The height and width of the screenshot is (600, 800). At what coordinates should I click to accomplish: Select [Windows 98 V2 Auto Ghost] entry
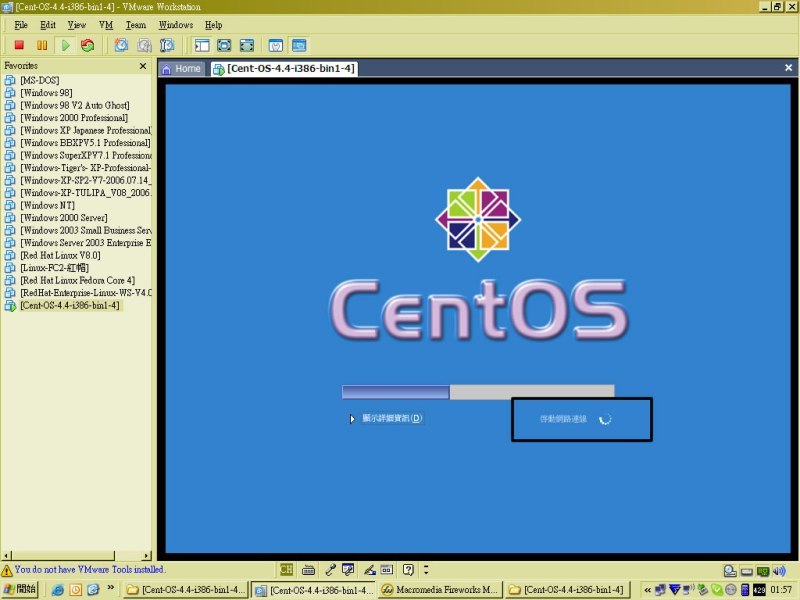pyautogui.click(x=74, y=105)
